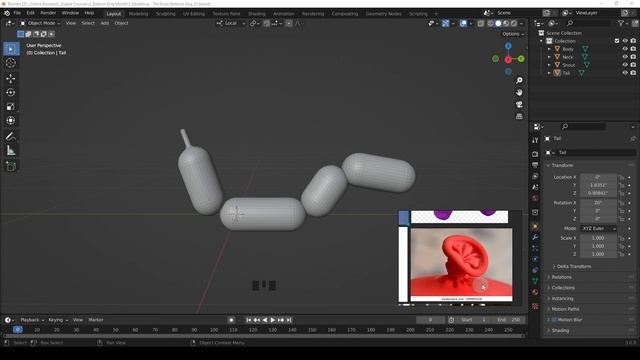Open the Render properties tab
This screenshot has height=360, width=640.
[535, 154]
